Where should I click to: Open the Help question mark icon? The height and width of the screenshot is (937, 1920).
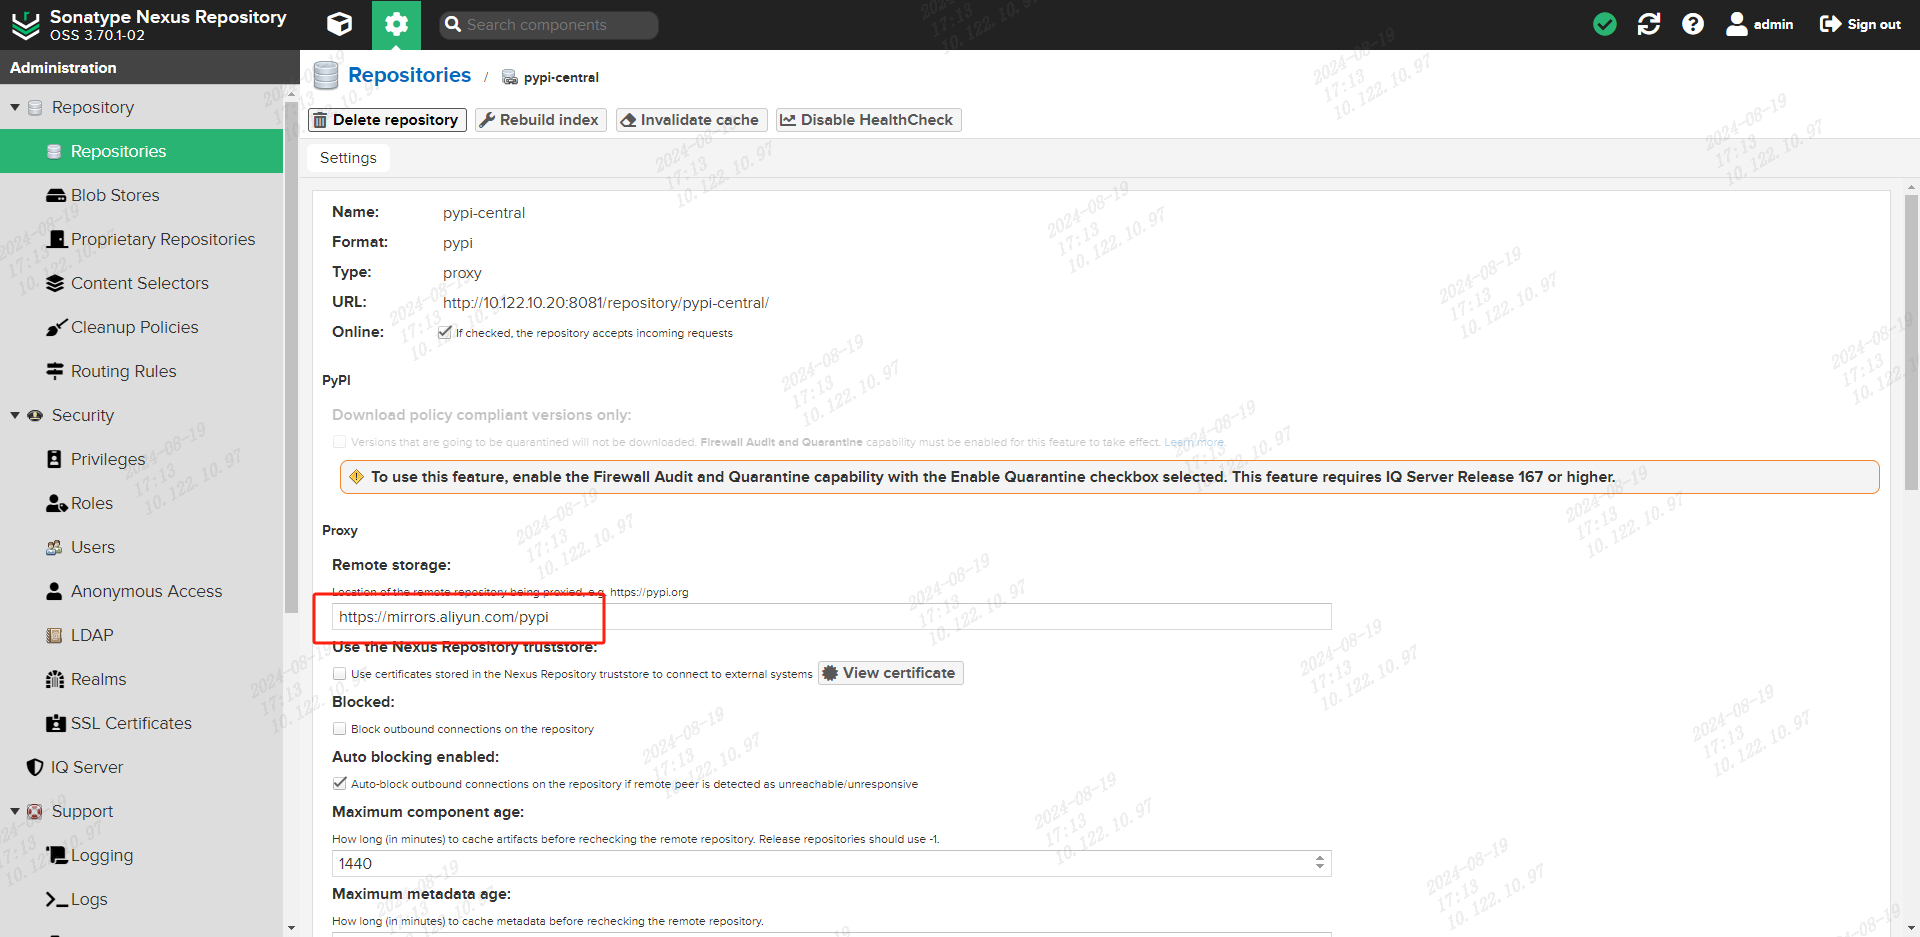coord(1693,24)
